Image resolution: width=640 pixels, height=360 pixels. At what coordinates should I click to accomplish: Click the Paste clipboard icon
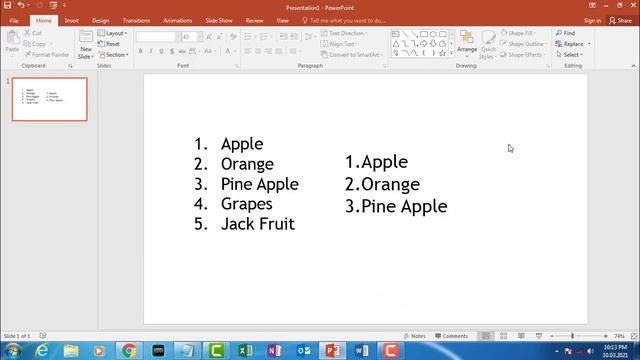point(12,38)
